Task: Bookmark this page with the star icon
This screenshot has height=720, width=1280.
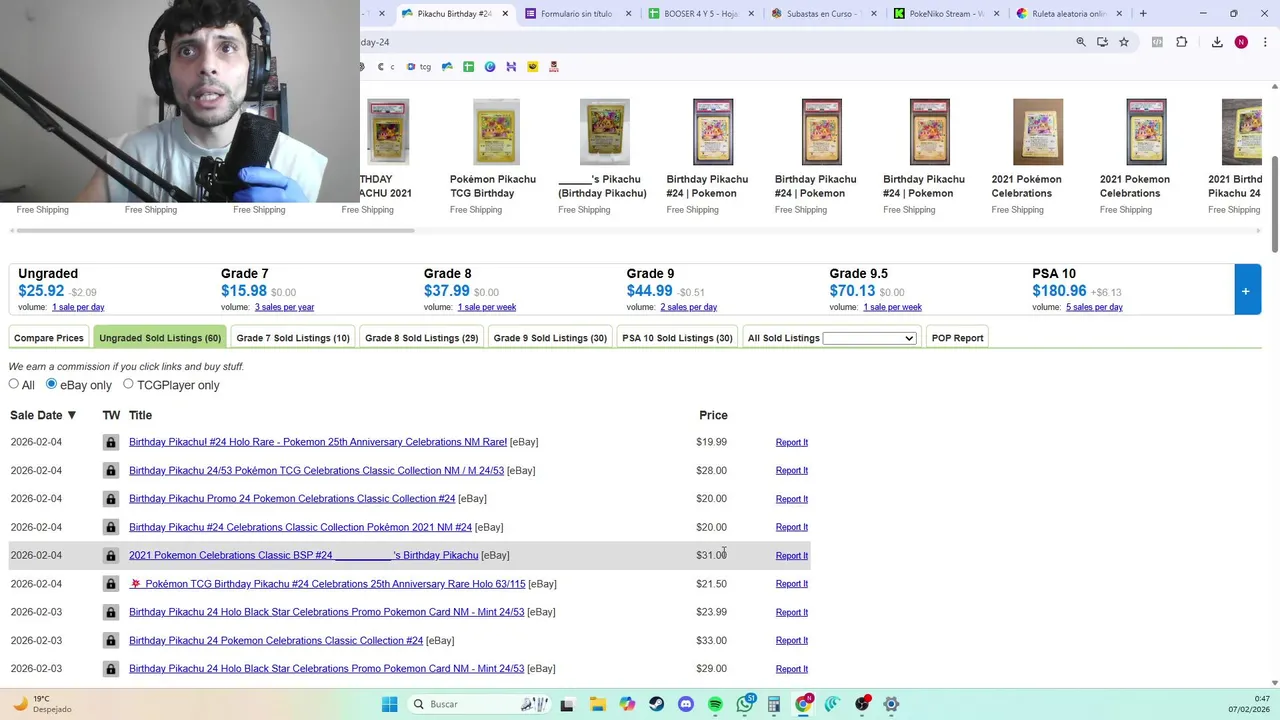Action: pyautogui.click(x=1124, y=42)
